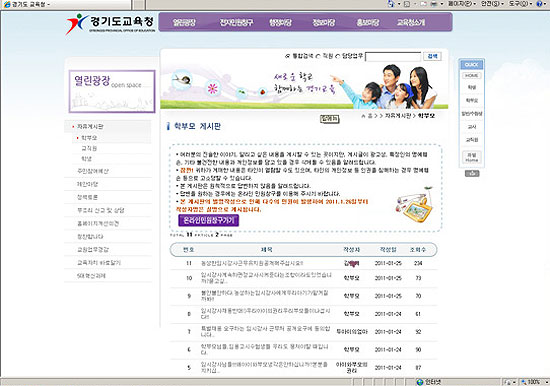Click the 작성일 column header

pos(388,250)
